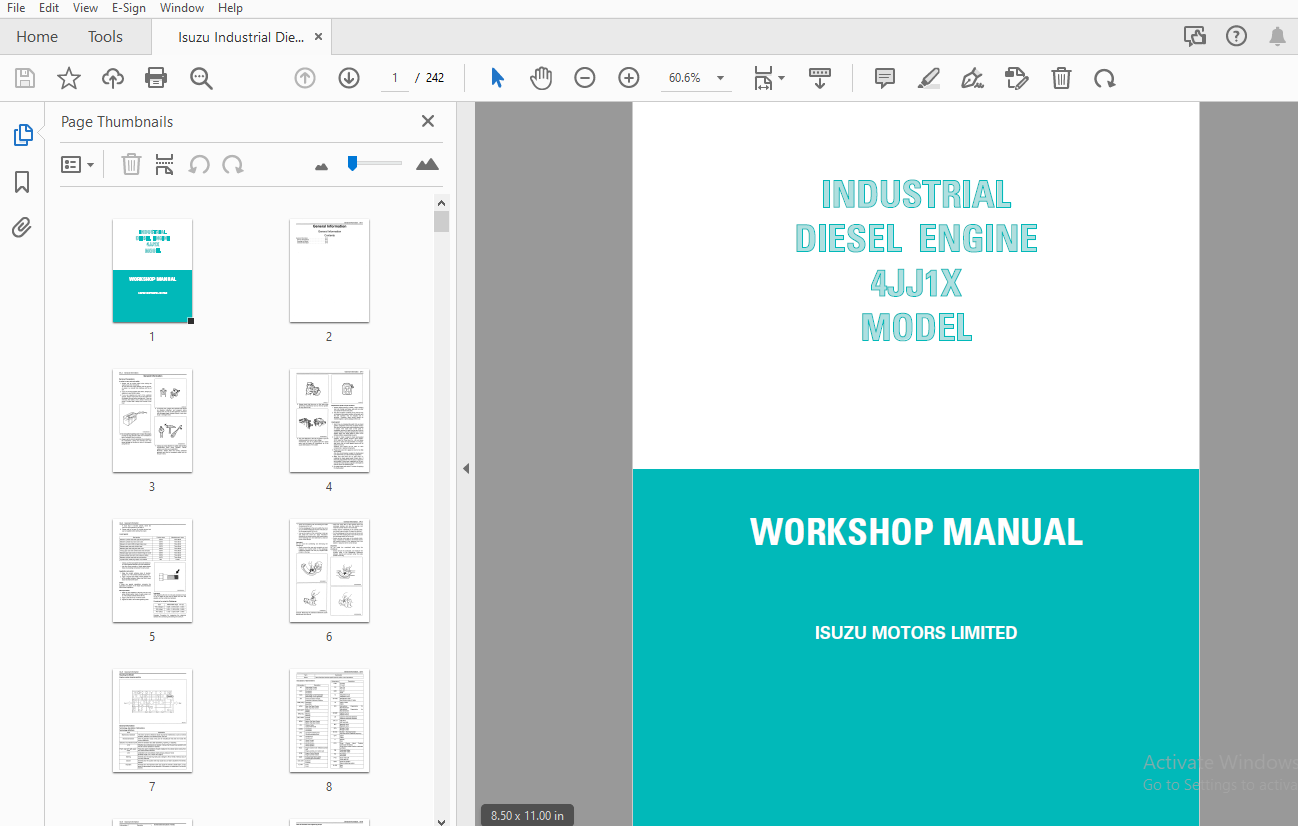This screenshot has width=1298, height=826.
Task: Zoom out with the minus button
Action: pyautogui.click(x=585, y=78)
